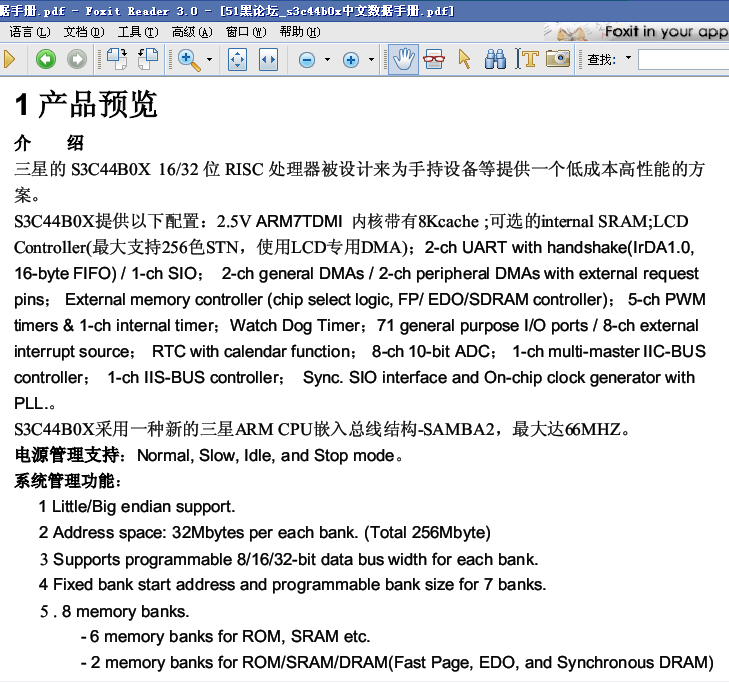729x683 pixels.
Task: Open the 文档(D) menu
Action: click(x=84, y=32)
